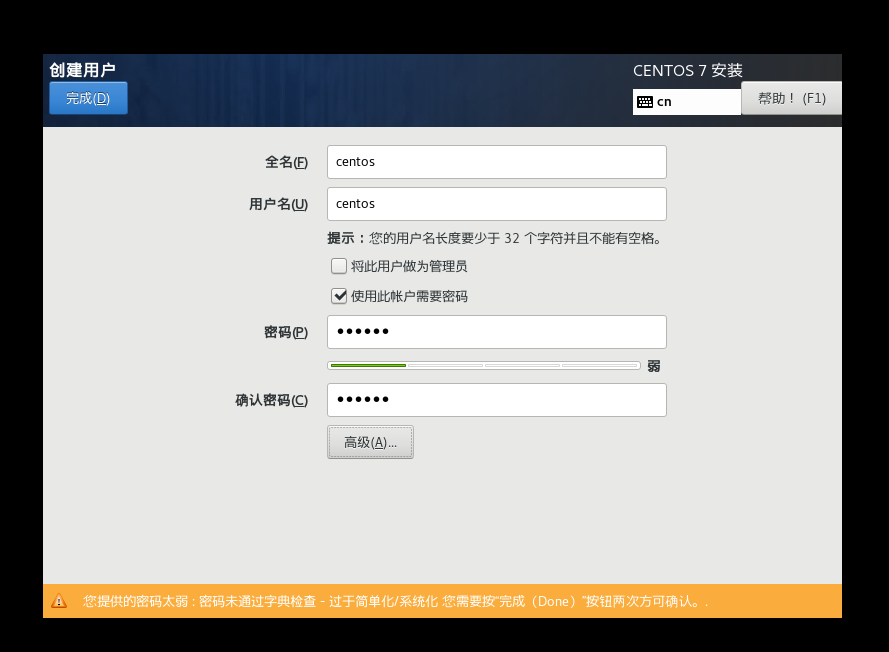Focus the 用户名 username field
This screenshot has height=652, width=889.
click(x=497, y=204)
